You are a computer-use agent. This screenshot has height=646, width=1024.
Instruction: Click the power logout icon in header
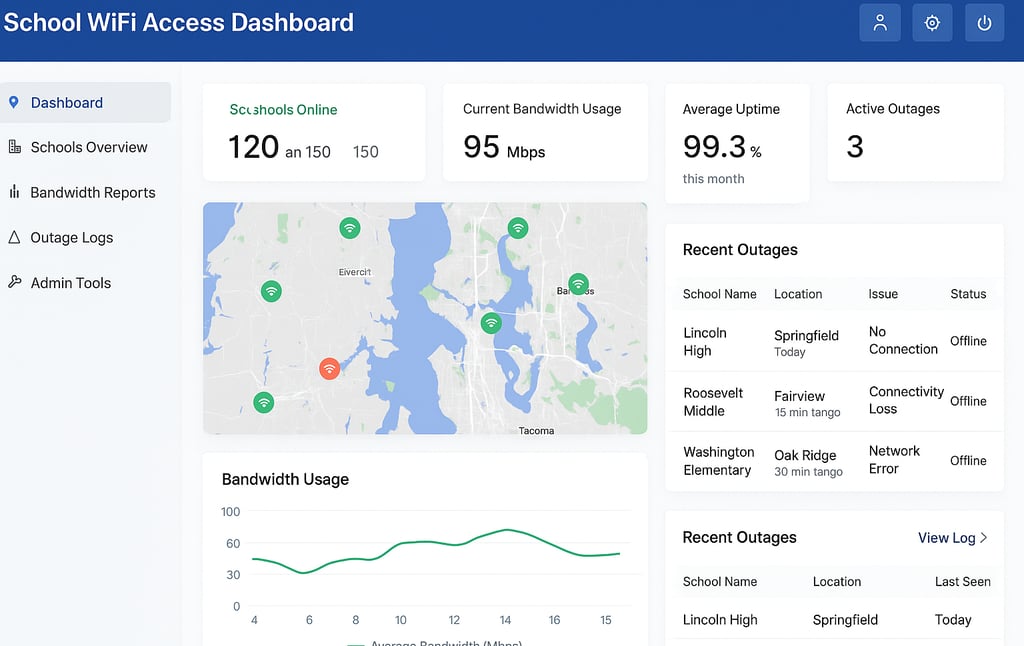[983, 22]
